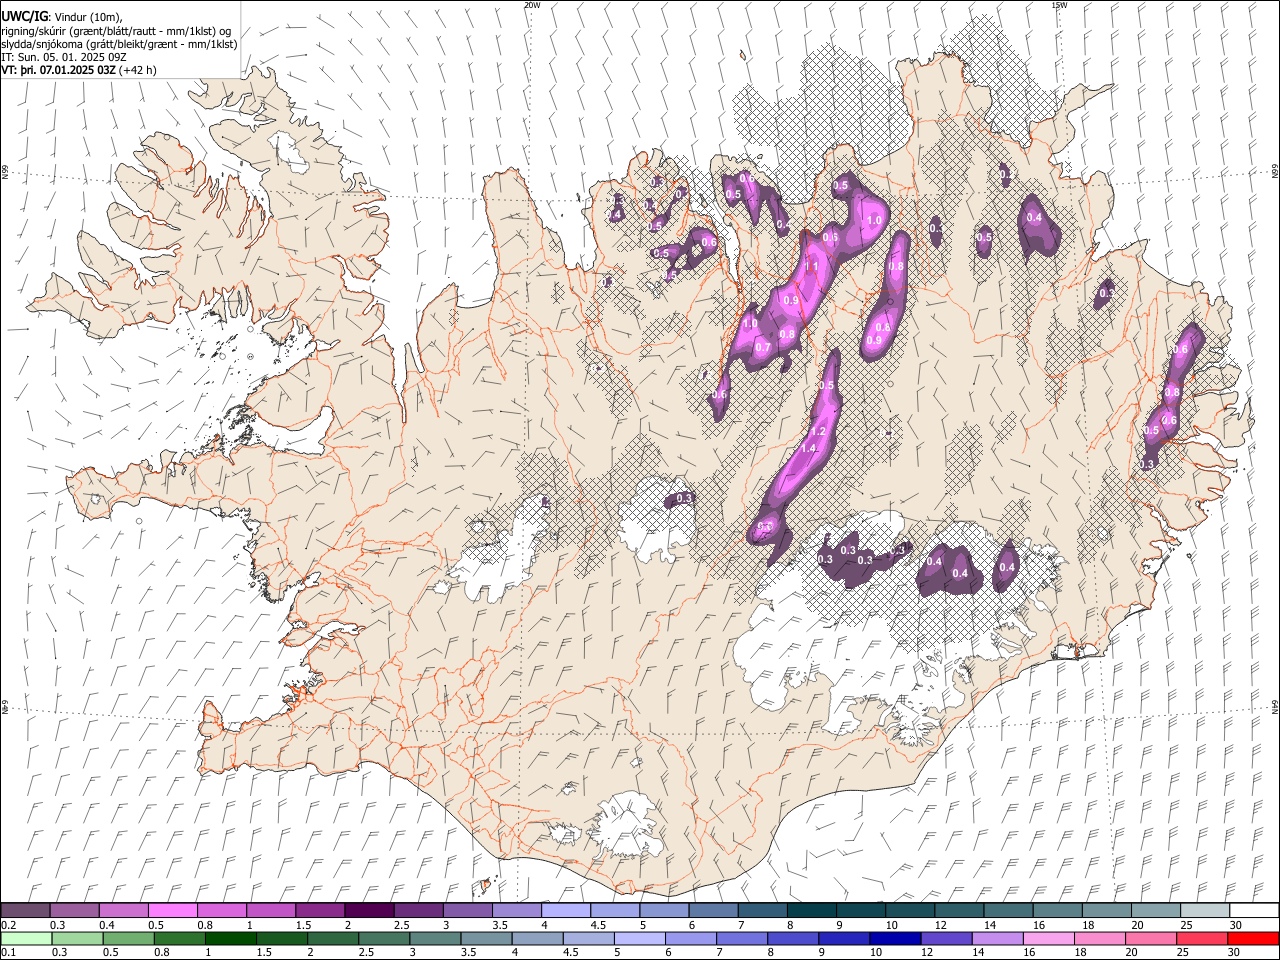Screen dimensions: 1280x960
Task: Pick upper legend swatch between 18 and 20
Action: tap(1107, 910)
